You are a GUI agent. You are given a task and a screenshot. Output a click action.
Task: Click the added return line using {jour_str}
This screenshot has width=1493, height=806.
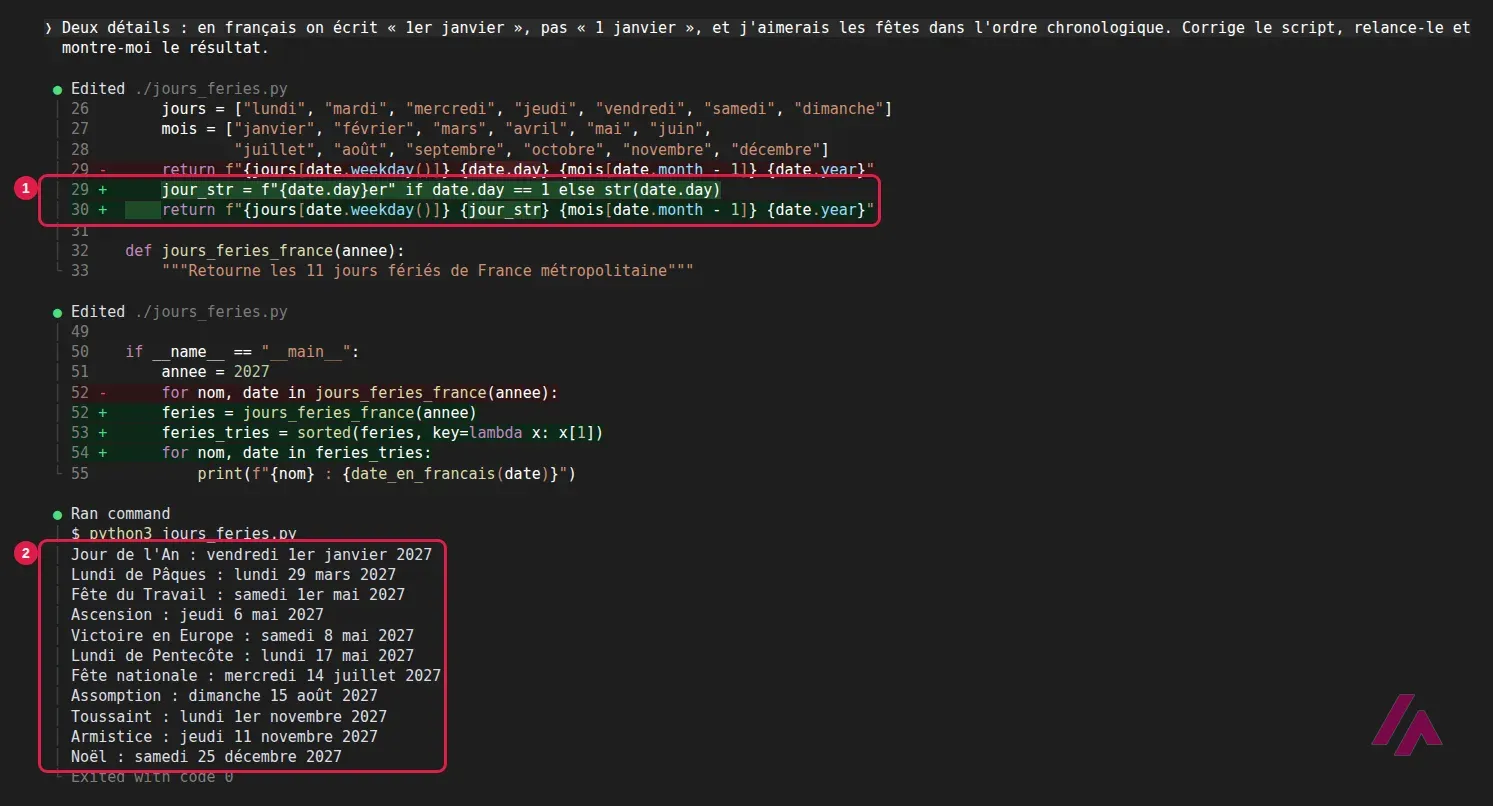pyautogui.click(x=518, y=210)
